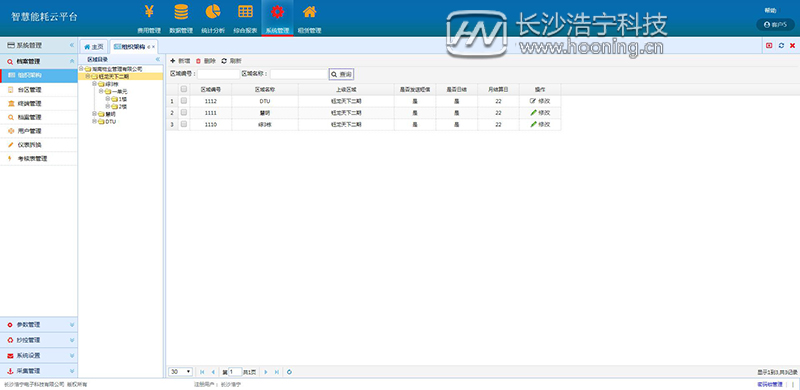Select the highlighted 组织架构 sidebar item
The height and width of the screenshot is (390, 800).
39,76
